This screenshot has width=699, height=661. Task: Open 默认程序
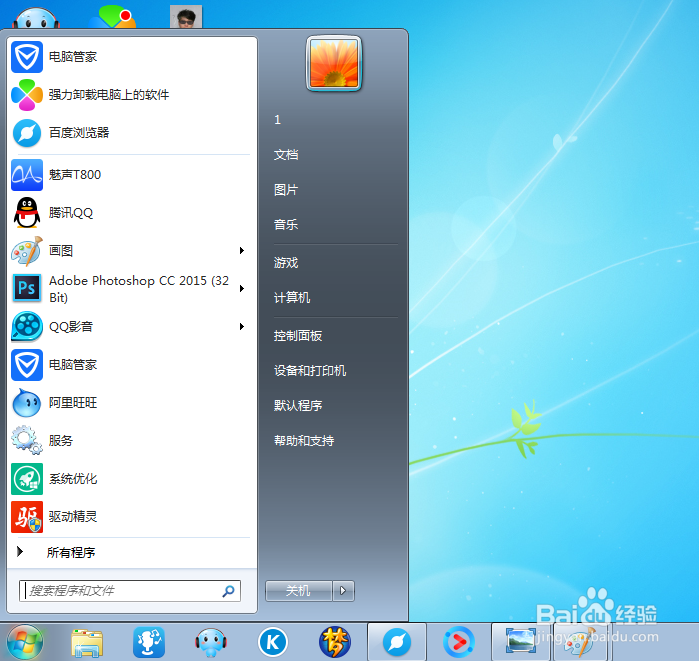pos(298,406)
